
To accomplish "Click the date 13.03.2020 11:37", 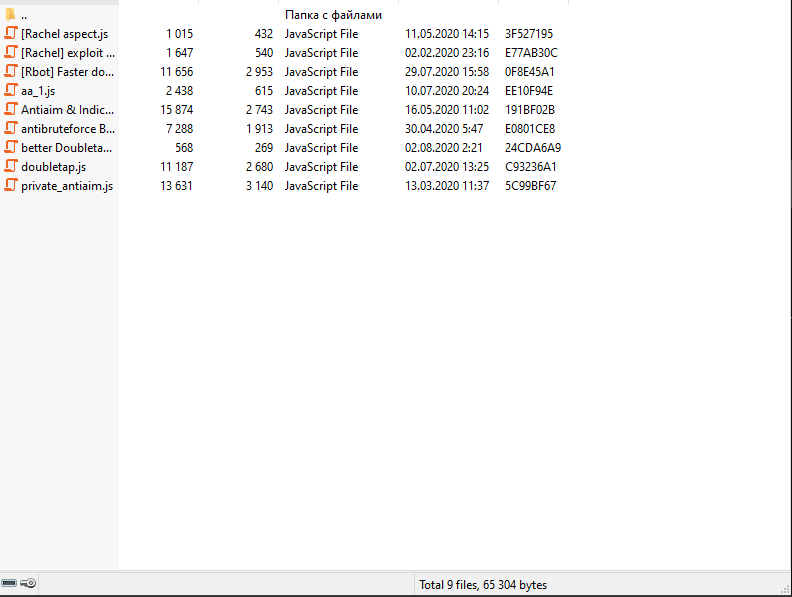I will pyautogui.click(x=447, y=186).
